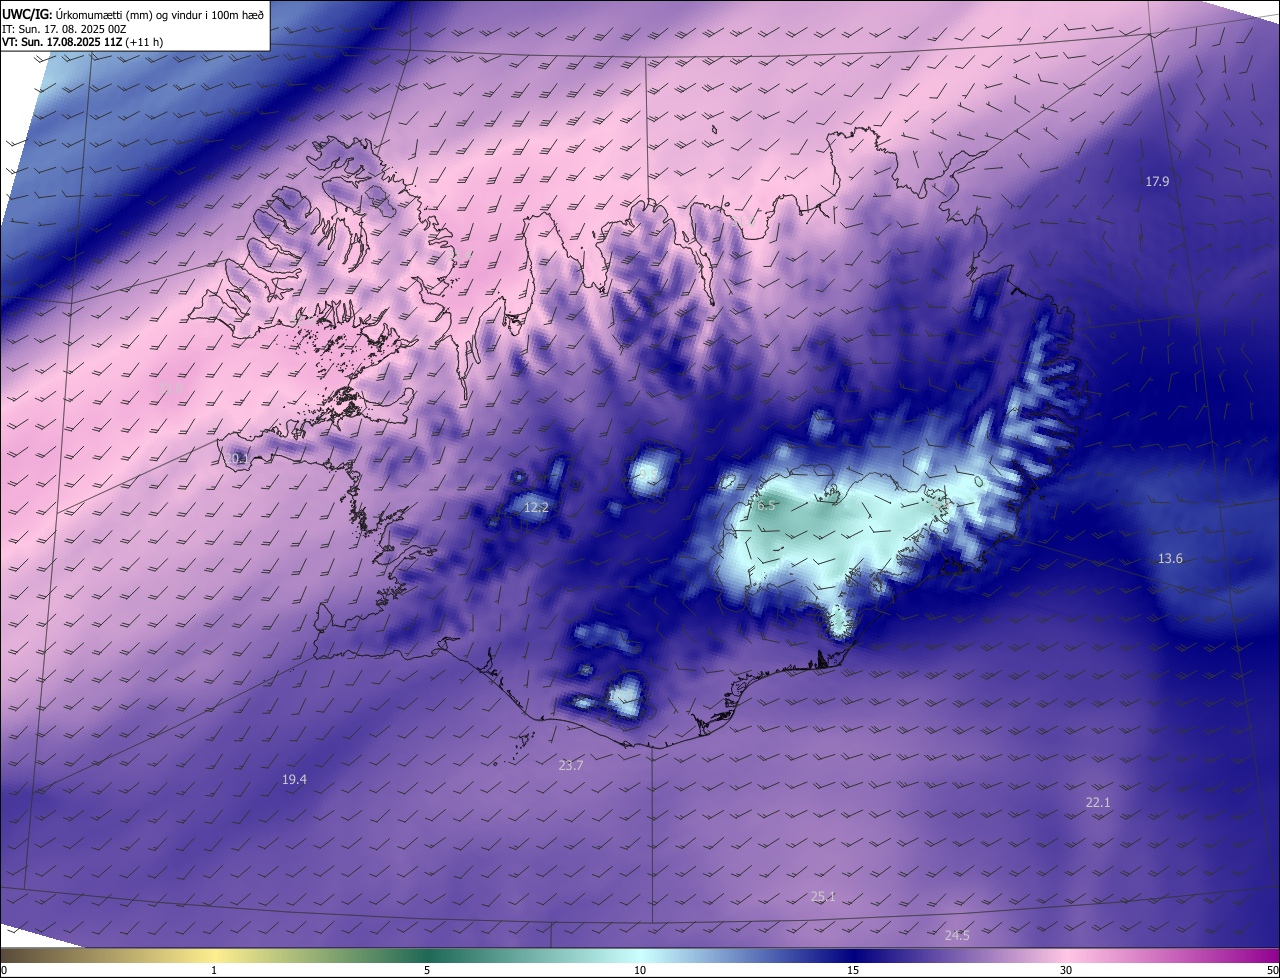
Task: Click the colorbar tick label 50
Action: 1272,970
